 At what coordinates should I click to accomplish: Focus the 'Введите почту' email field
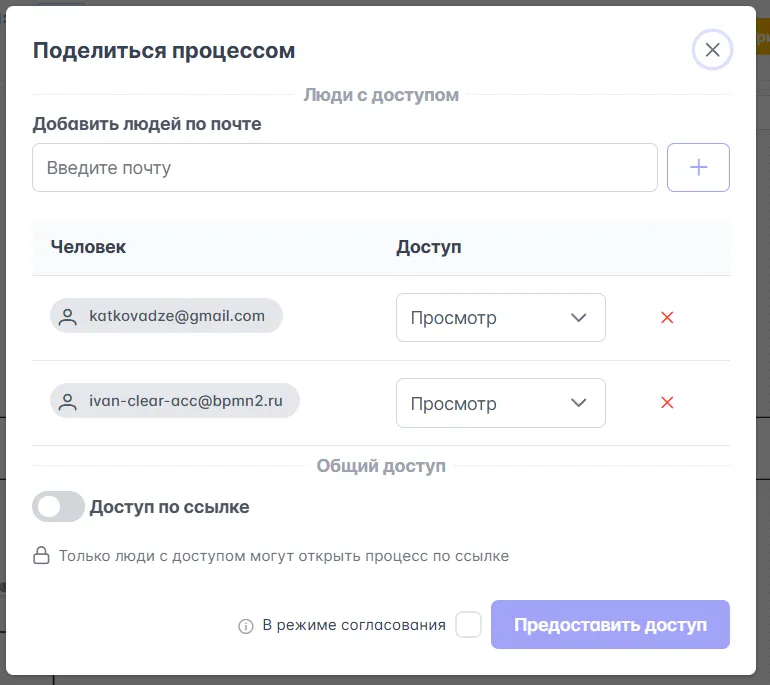344,167
